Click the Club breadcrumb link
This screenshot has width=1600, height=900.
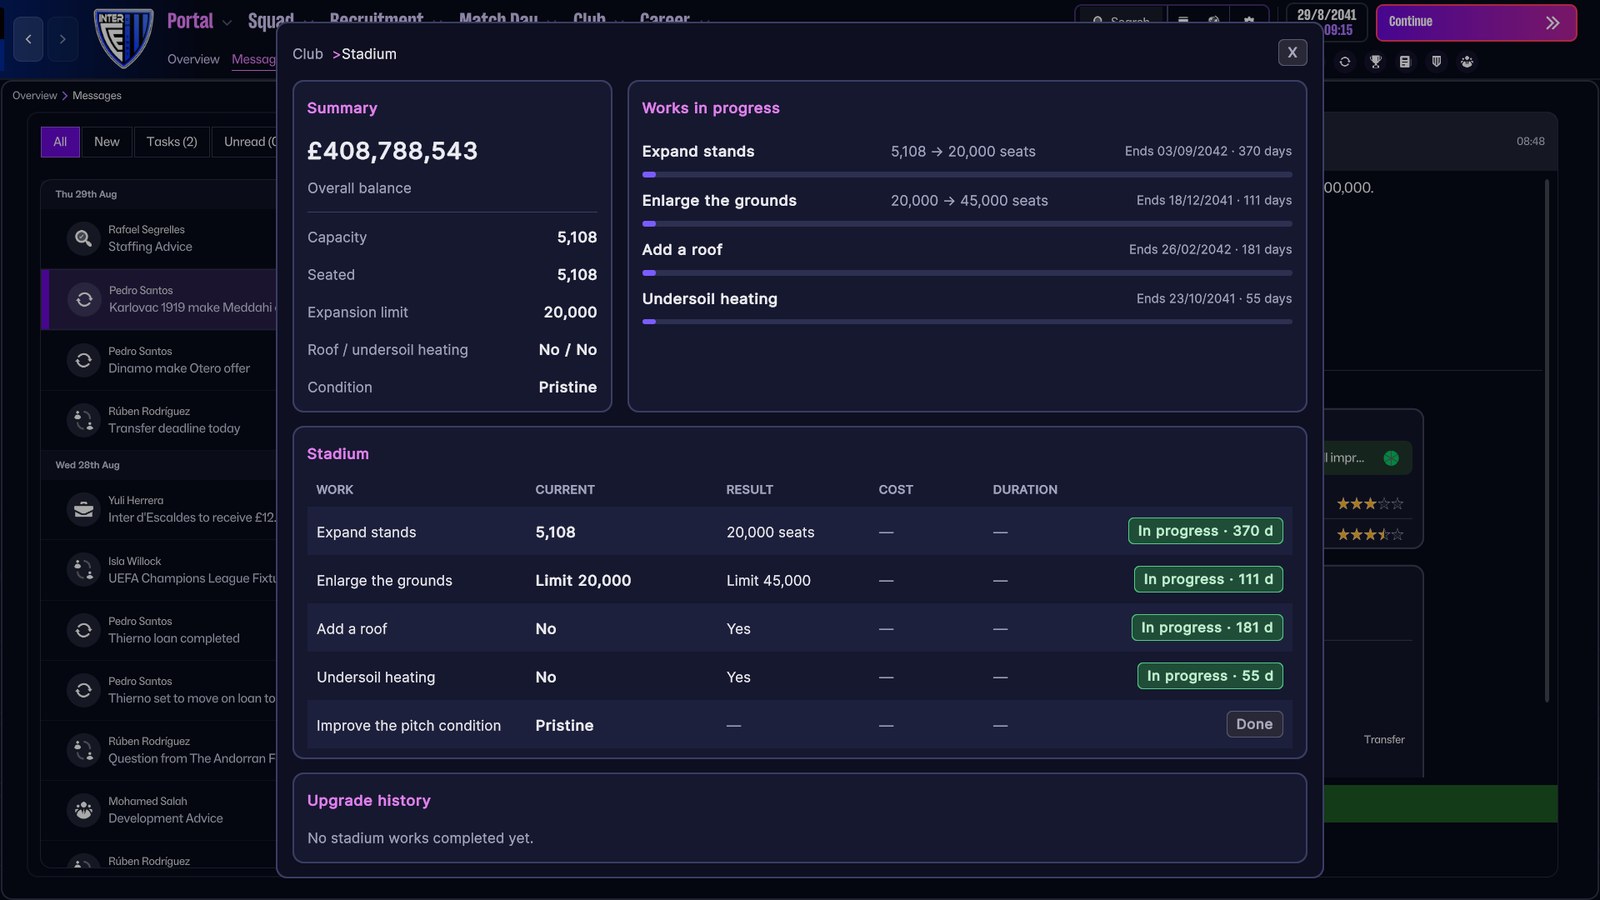tap(308, 54)
